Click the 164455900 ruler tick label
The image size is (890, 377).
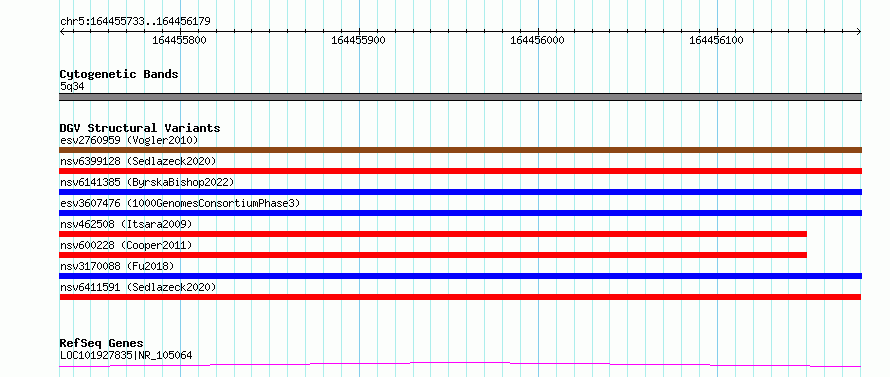click(358, 40)
